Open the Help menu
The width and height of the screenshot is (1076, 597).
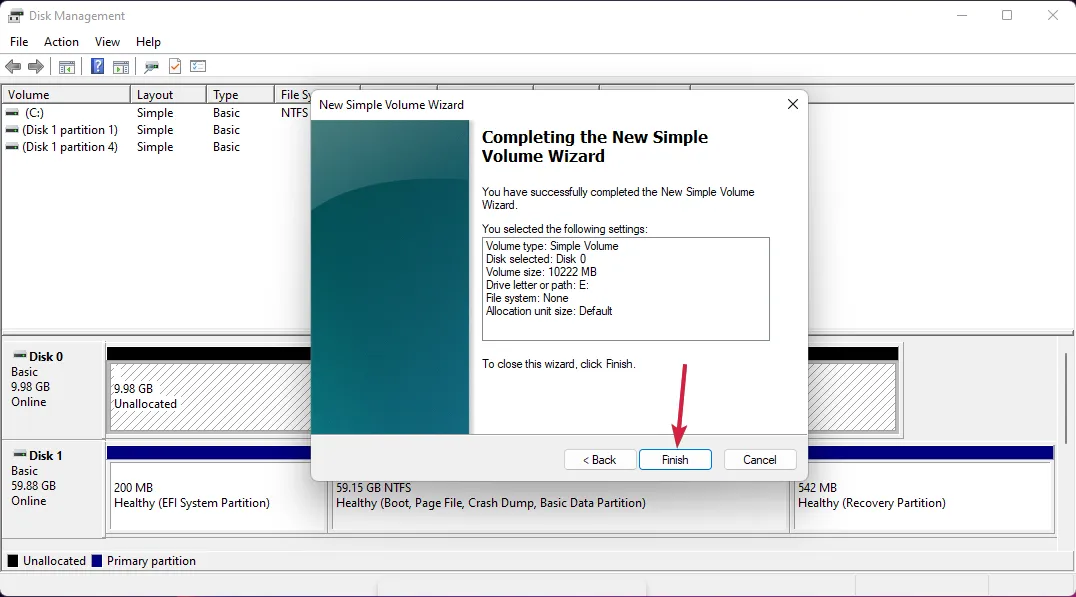pos(148,42)
